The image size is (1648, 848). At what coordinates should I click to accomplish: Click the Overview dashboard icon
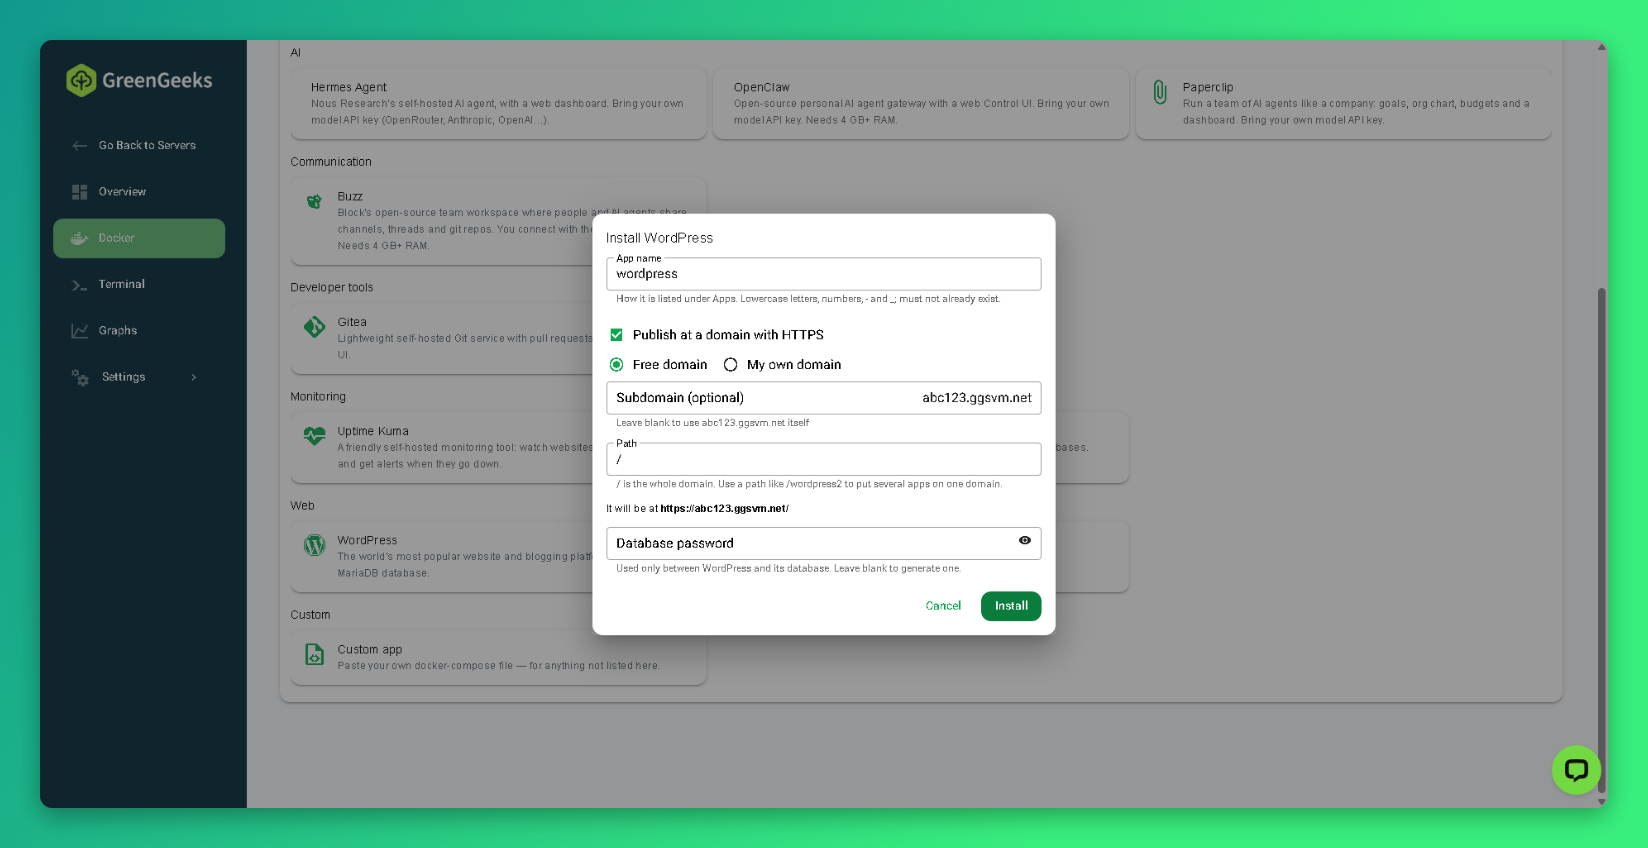80,192
